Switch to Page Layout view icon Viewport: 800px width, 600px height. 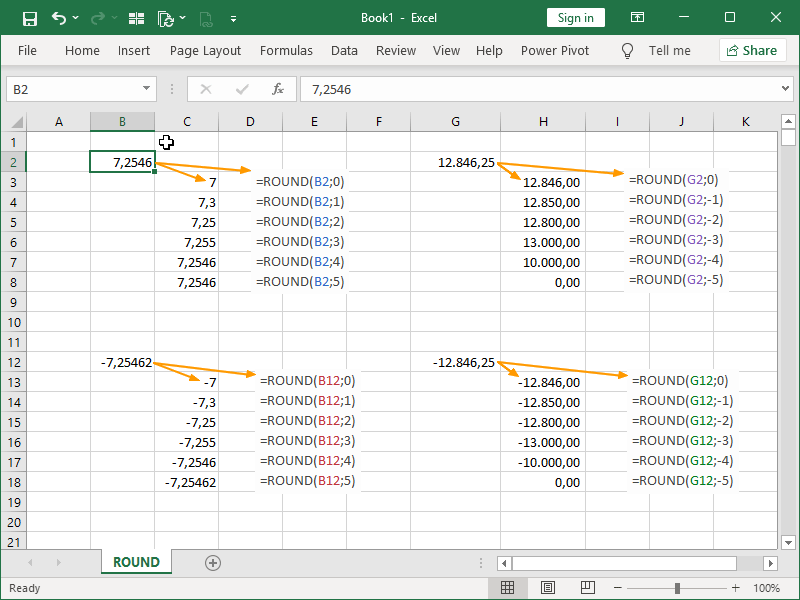pos(547,587)
